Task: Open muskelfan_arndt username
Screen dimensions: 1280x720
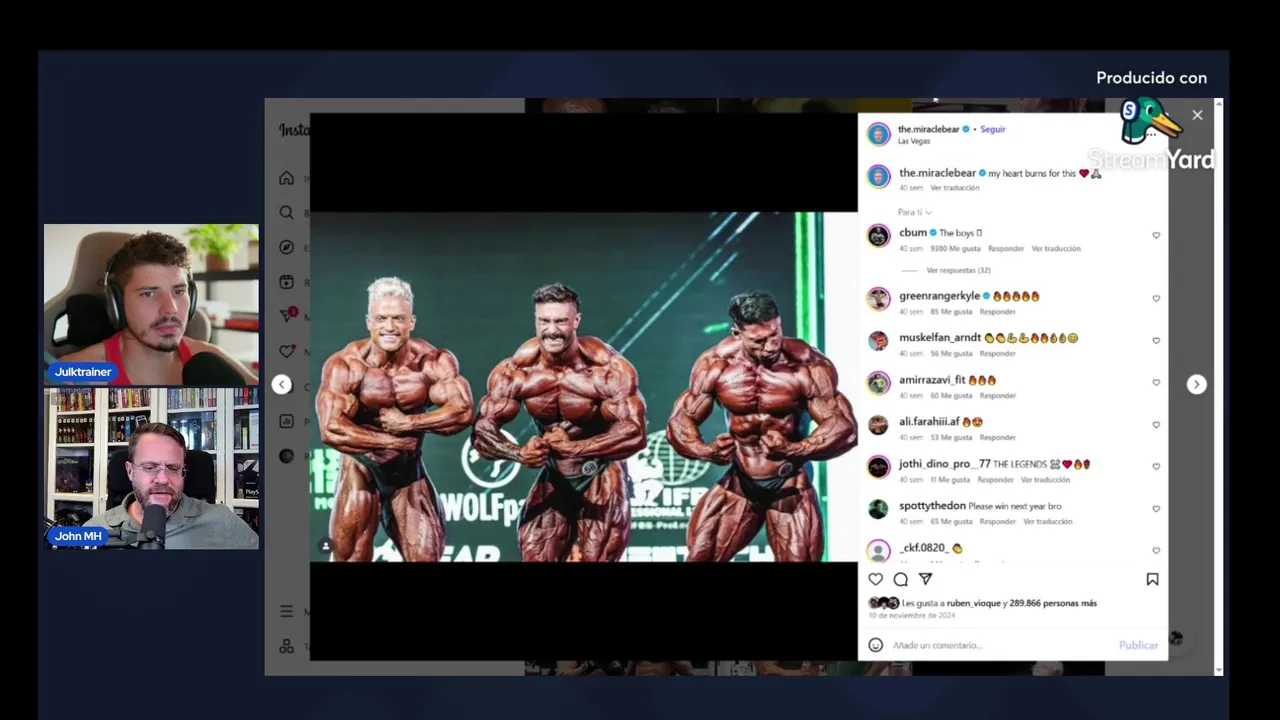Action: [940, 338]
